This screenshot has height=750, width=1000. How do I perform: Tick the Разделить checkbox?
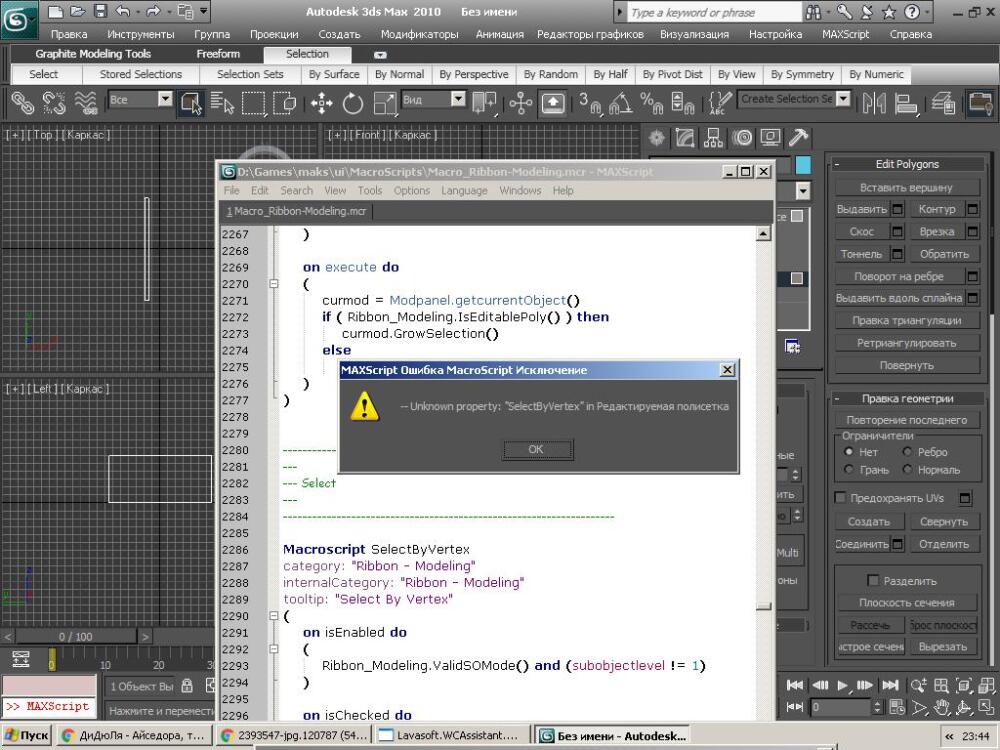[874, 580]
